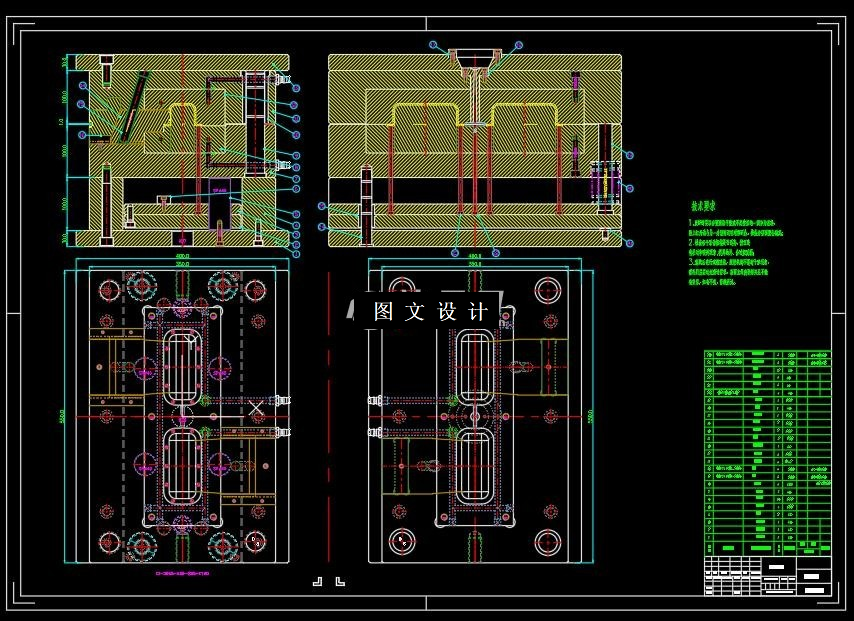Select the sprue bushing atop the right section view

[474, 61]
